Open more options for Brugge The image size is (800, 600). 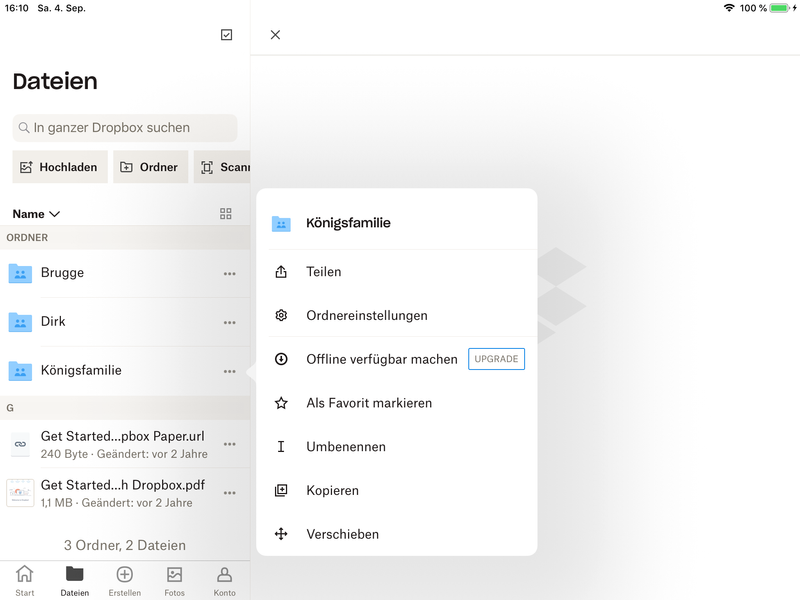pos(230,274)
